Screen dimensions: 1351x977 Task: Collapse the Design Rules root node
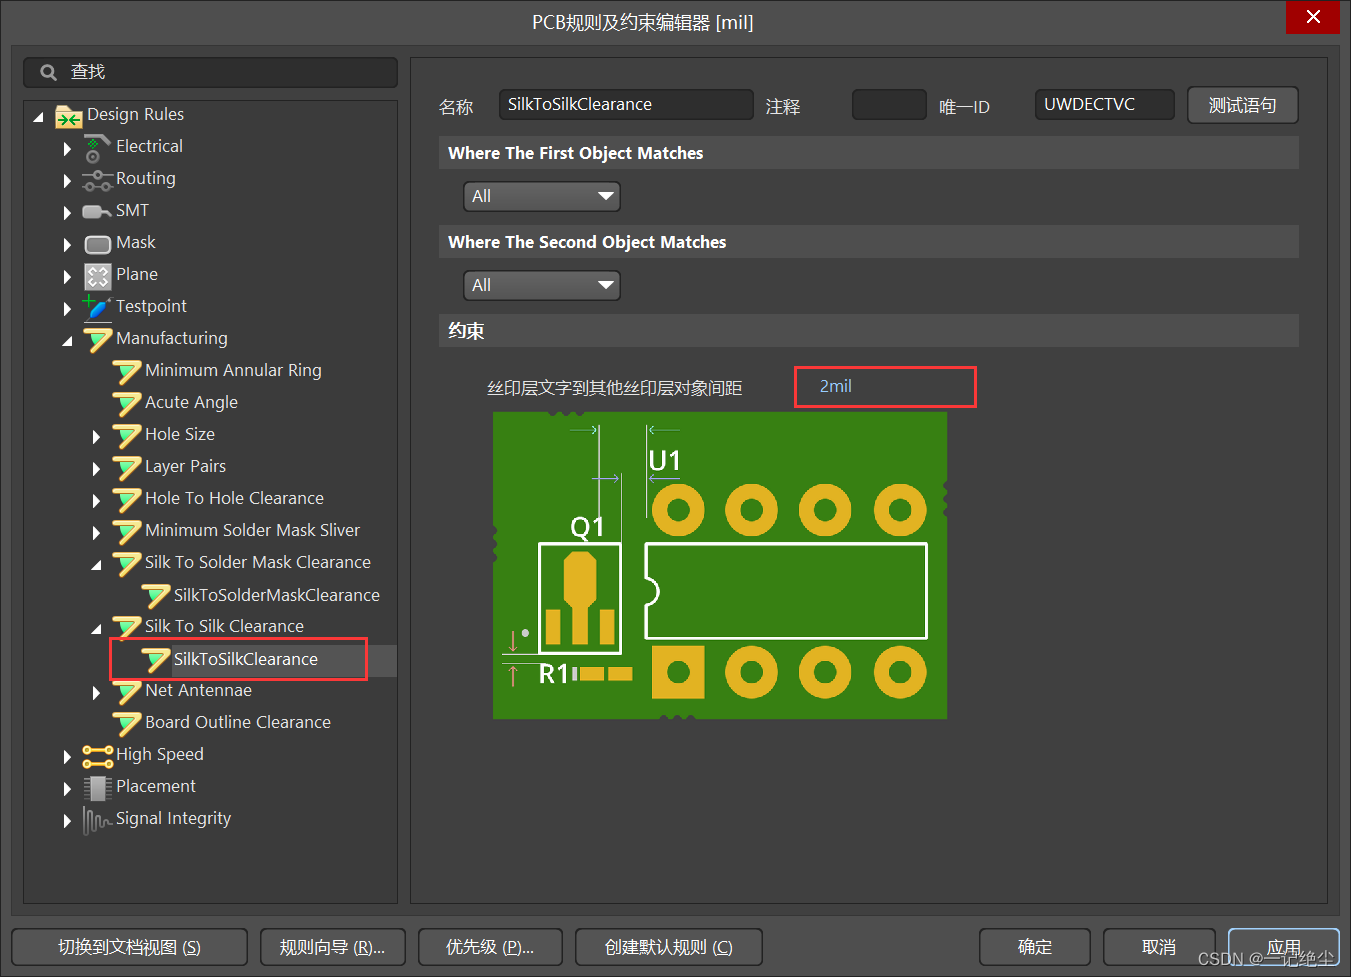click(39, 117)
